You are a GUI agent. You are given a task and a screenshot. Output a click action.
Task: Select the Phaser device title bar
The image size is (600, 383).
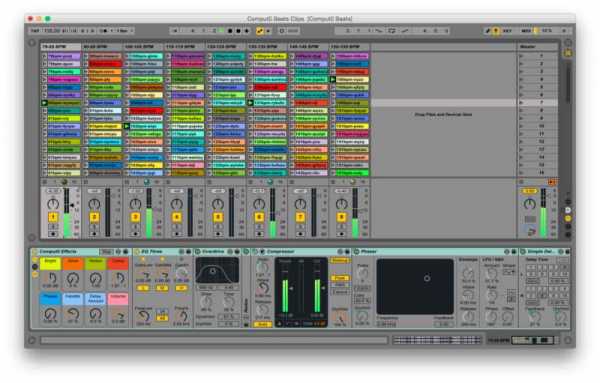tap(435, 252)
